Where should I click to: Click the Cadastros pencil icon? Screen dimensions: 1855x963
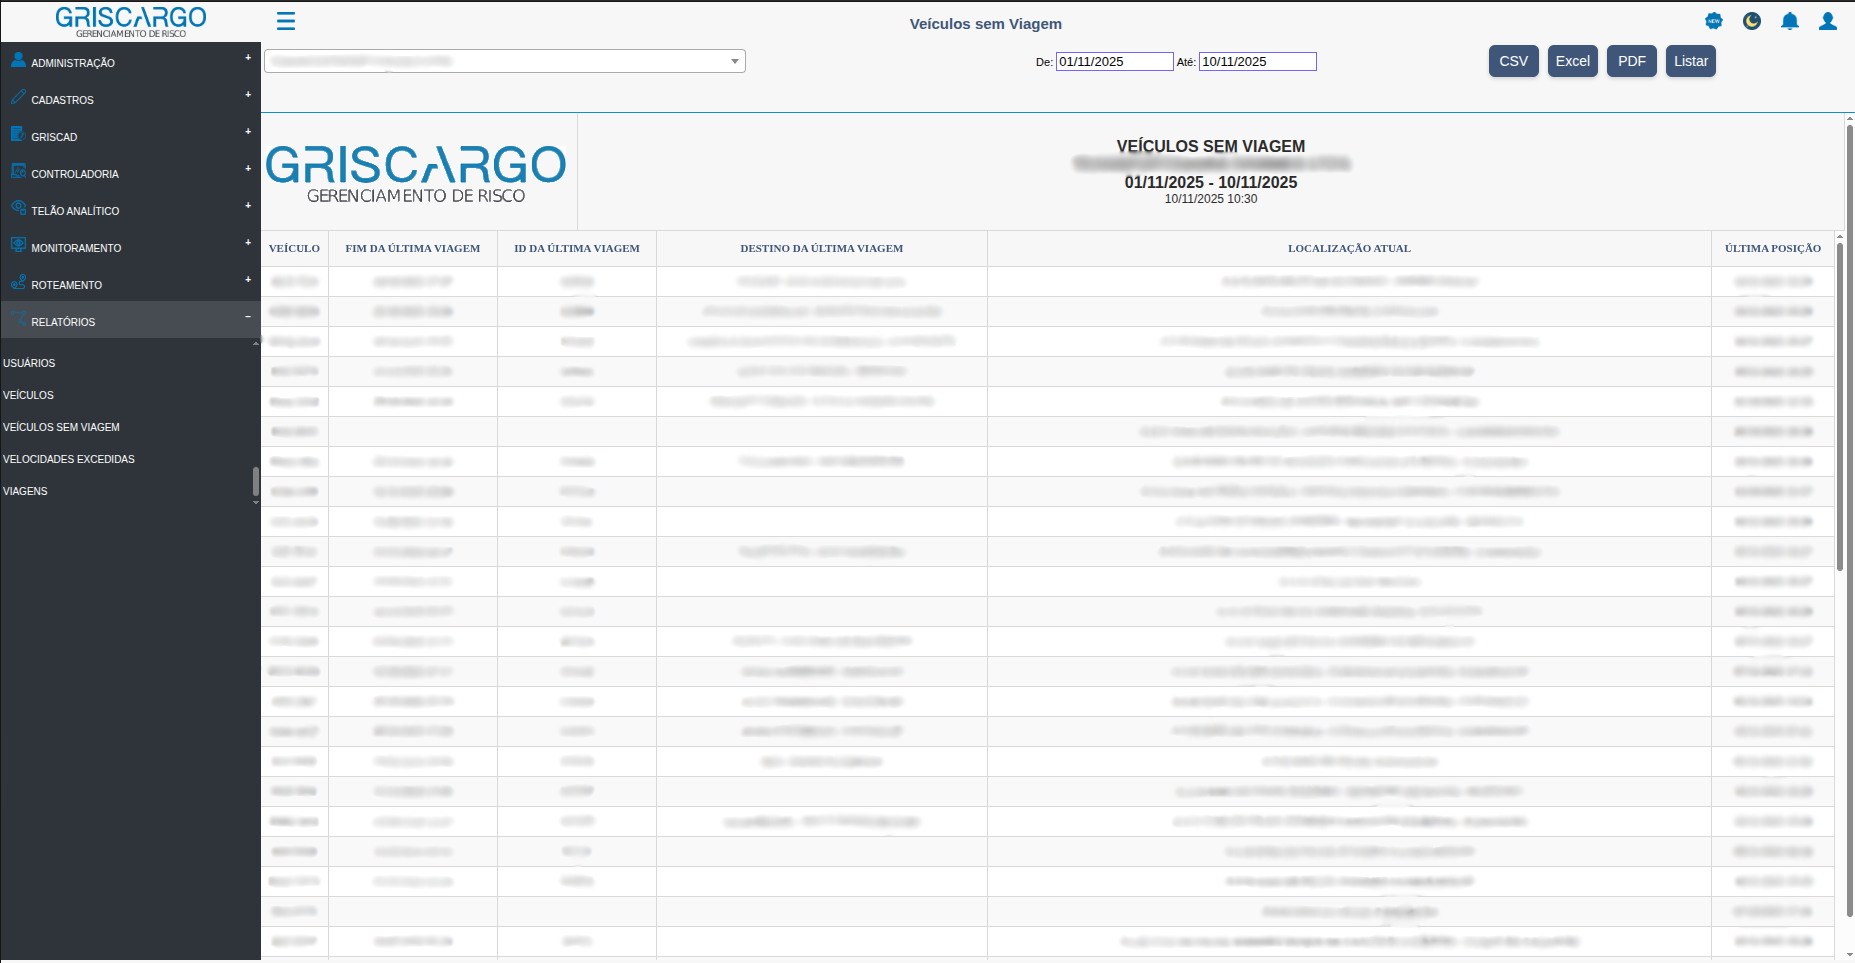pos(18,97)
